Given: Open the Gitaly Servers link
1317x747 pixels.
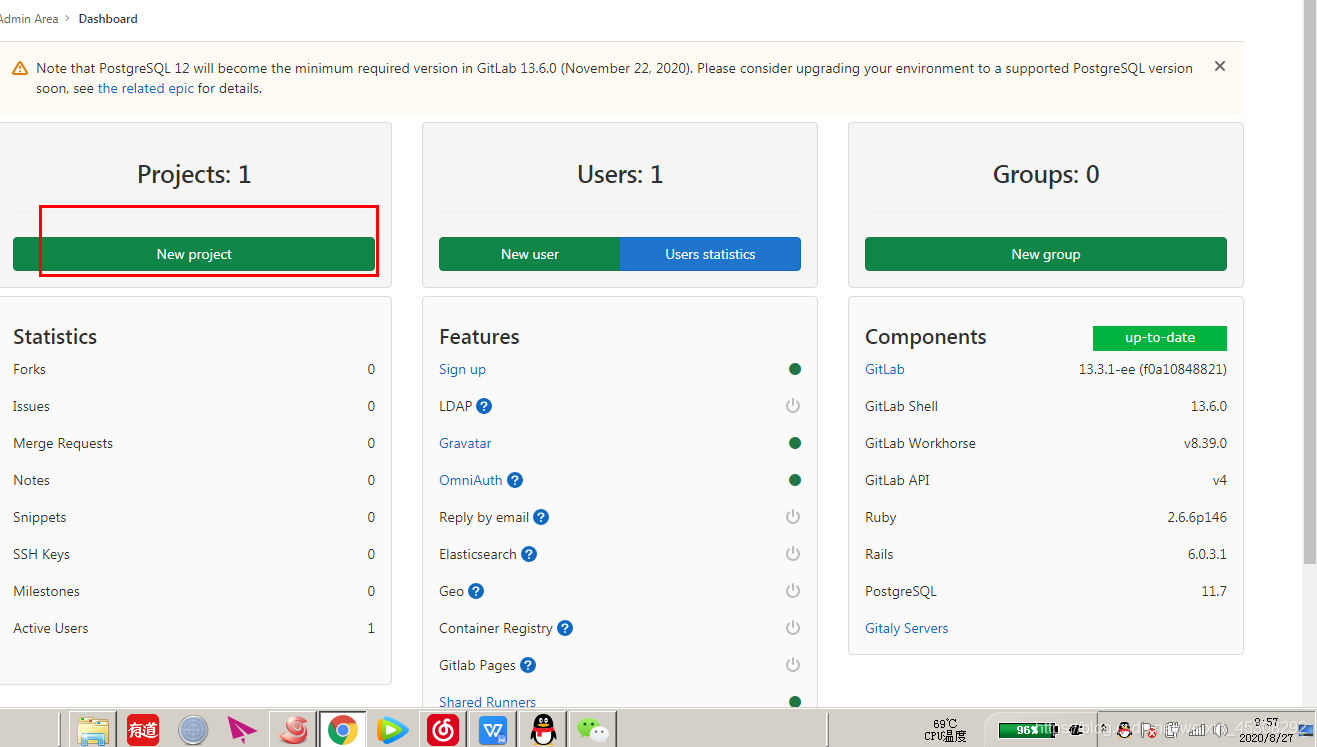Looking at the screenshot, I should pos(906,628).
